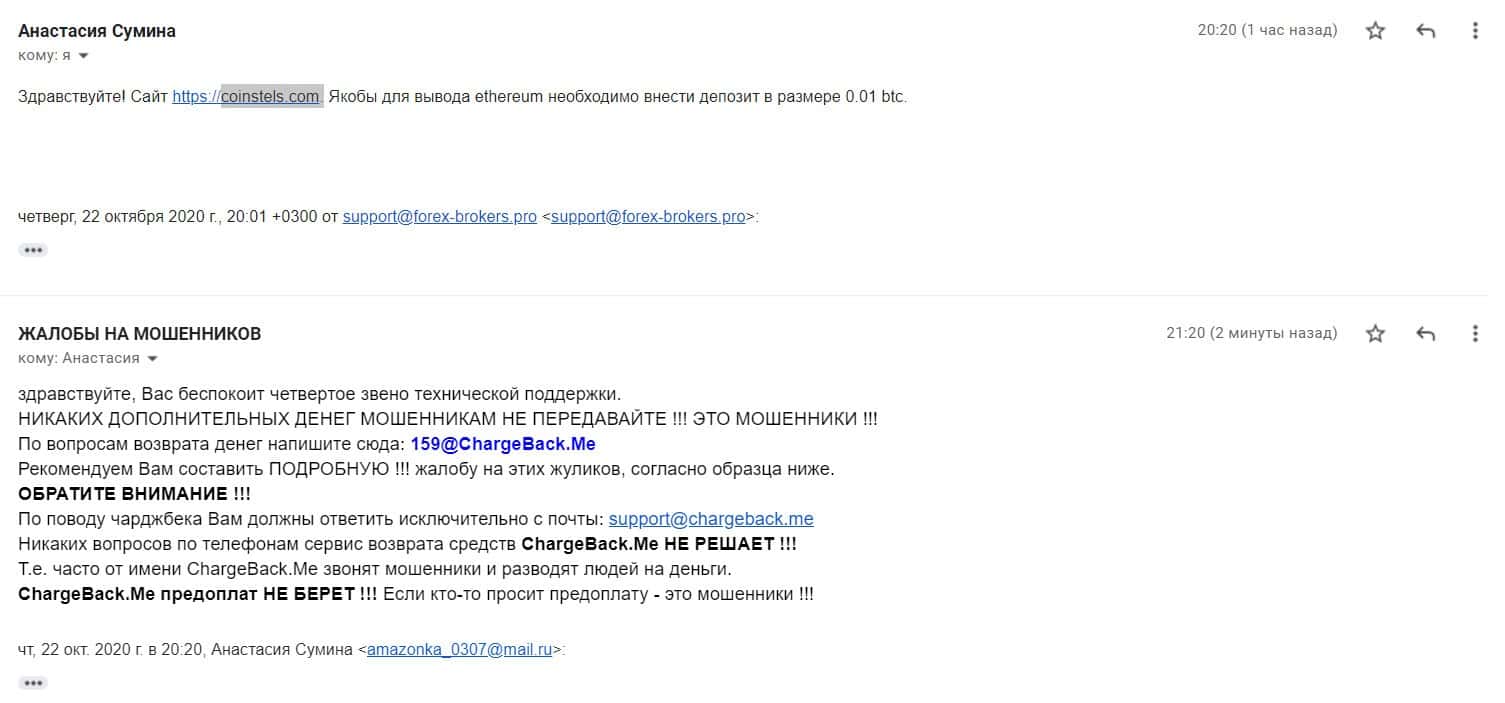Click the support@forex-brokers.pro address in angle brackets
Viewport: 1505px width, 703px height.
pyautogui.click(x=648, y=216)
